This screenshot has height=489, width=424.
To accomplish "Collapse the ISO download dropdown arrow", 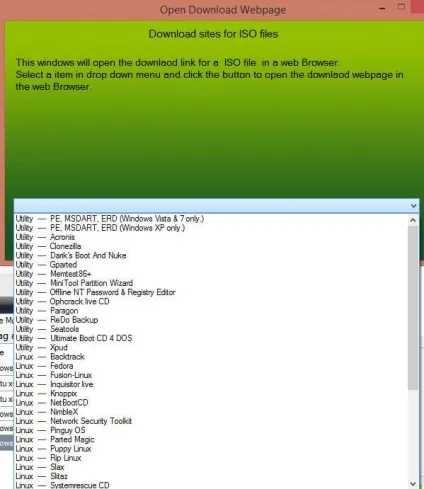I will pos(413,206).
